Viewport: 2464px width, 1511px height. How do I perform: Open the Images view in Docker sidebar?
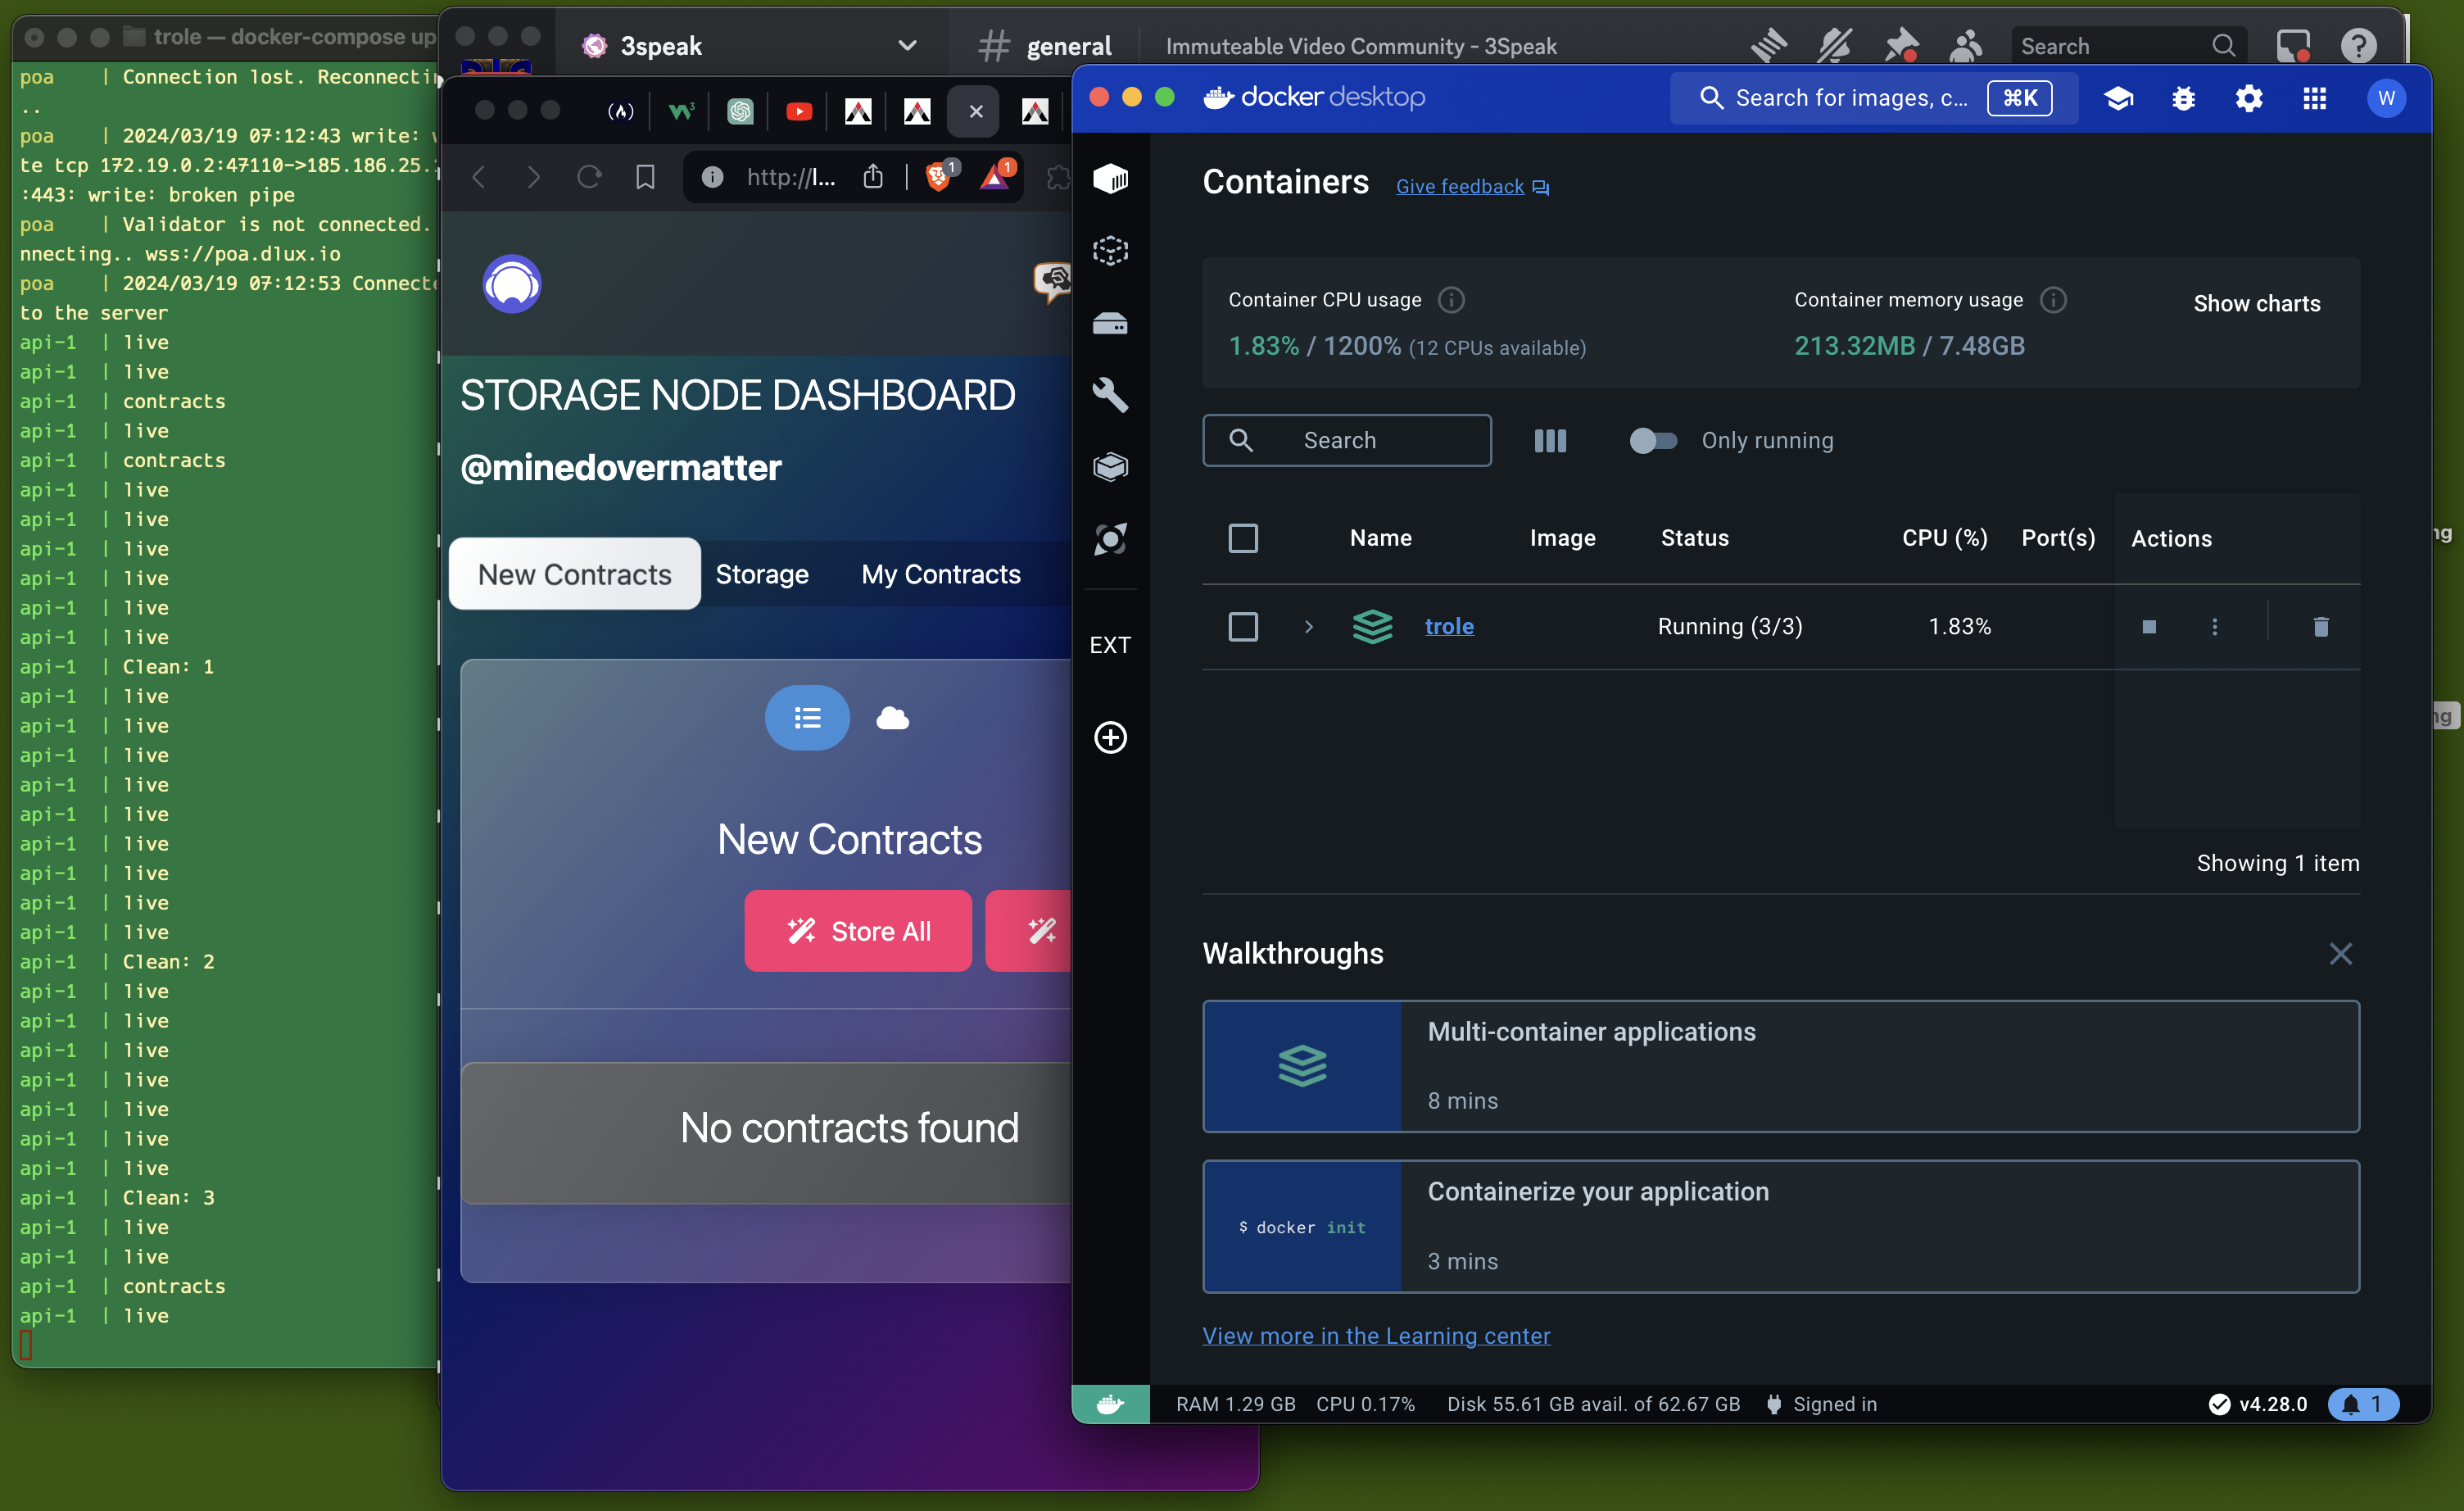(1110, 250)
